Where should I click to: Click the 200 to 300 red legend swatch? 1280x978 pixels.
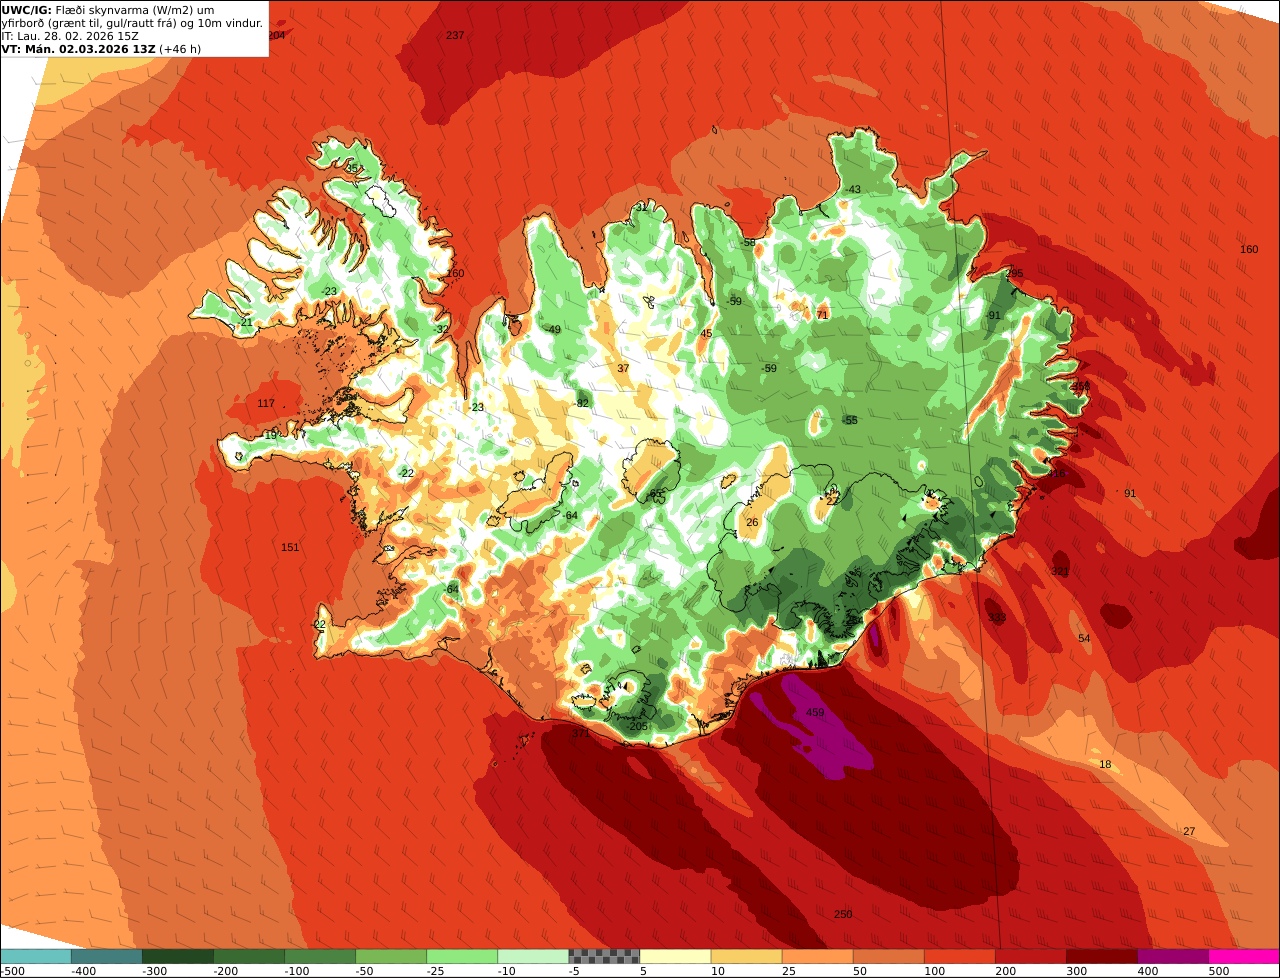[x=1030, y=955]
